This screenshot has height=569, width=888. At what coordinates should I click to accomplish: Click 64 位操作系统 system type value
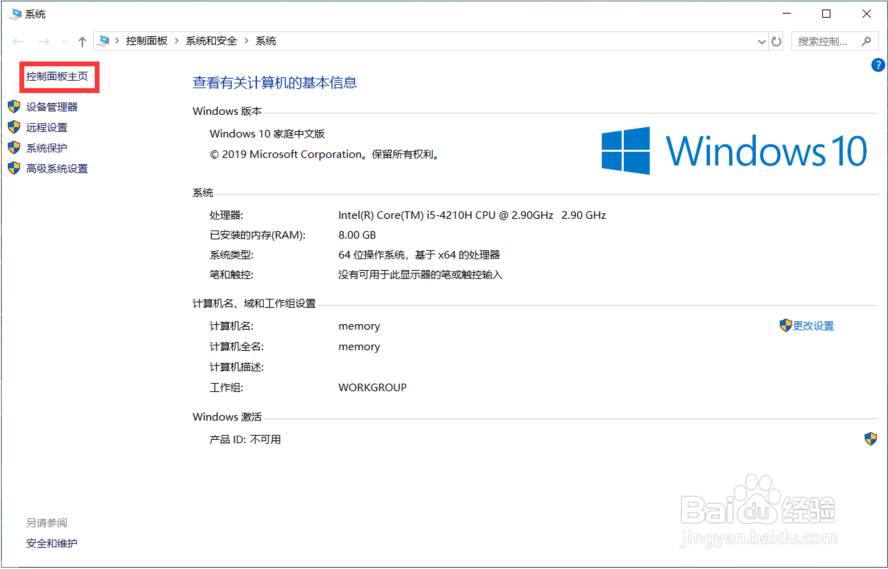pyautogui.click(x=419, y=255)
